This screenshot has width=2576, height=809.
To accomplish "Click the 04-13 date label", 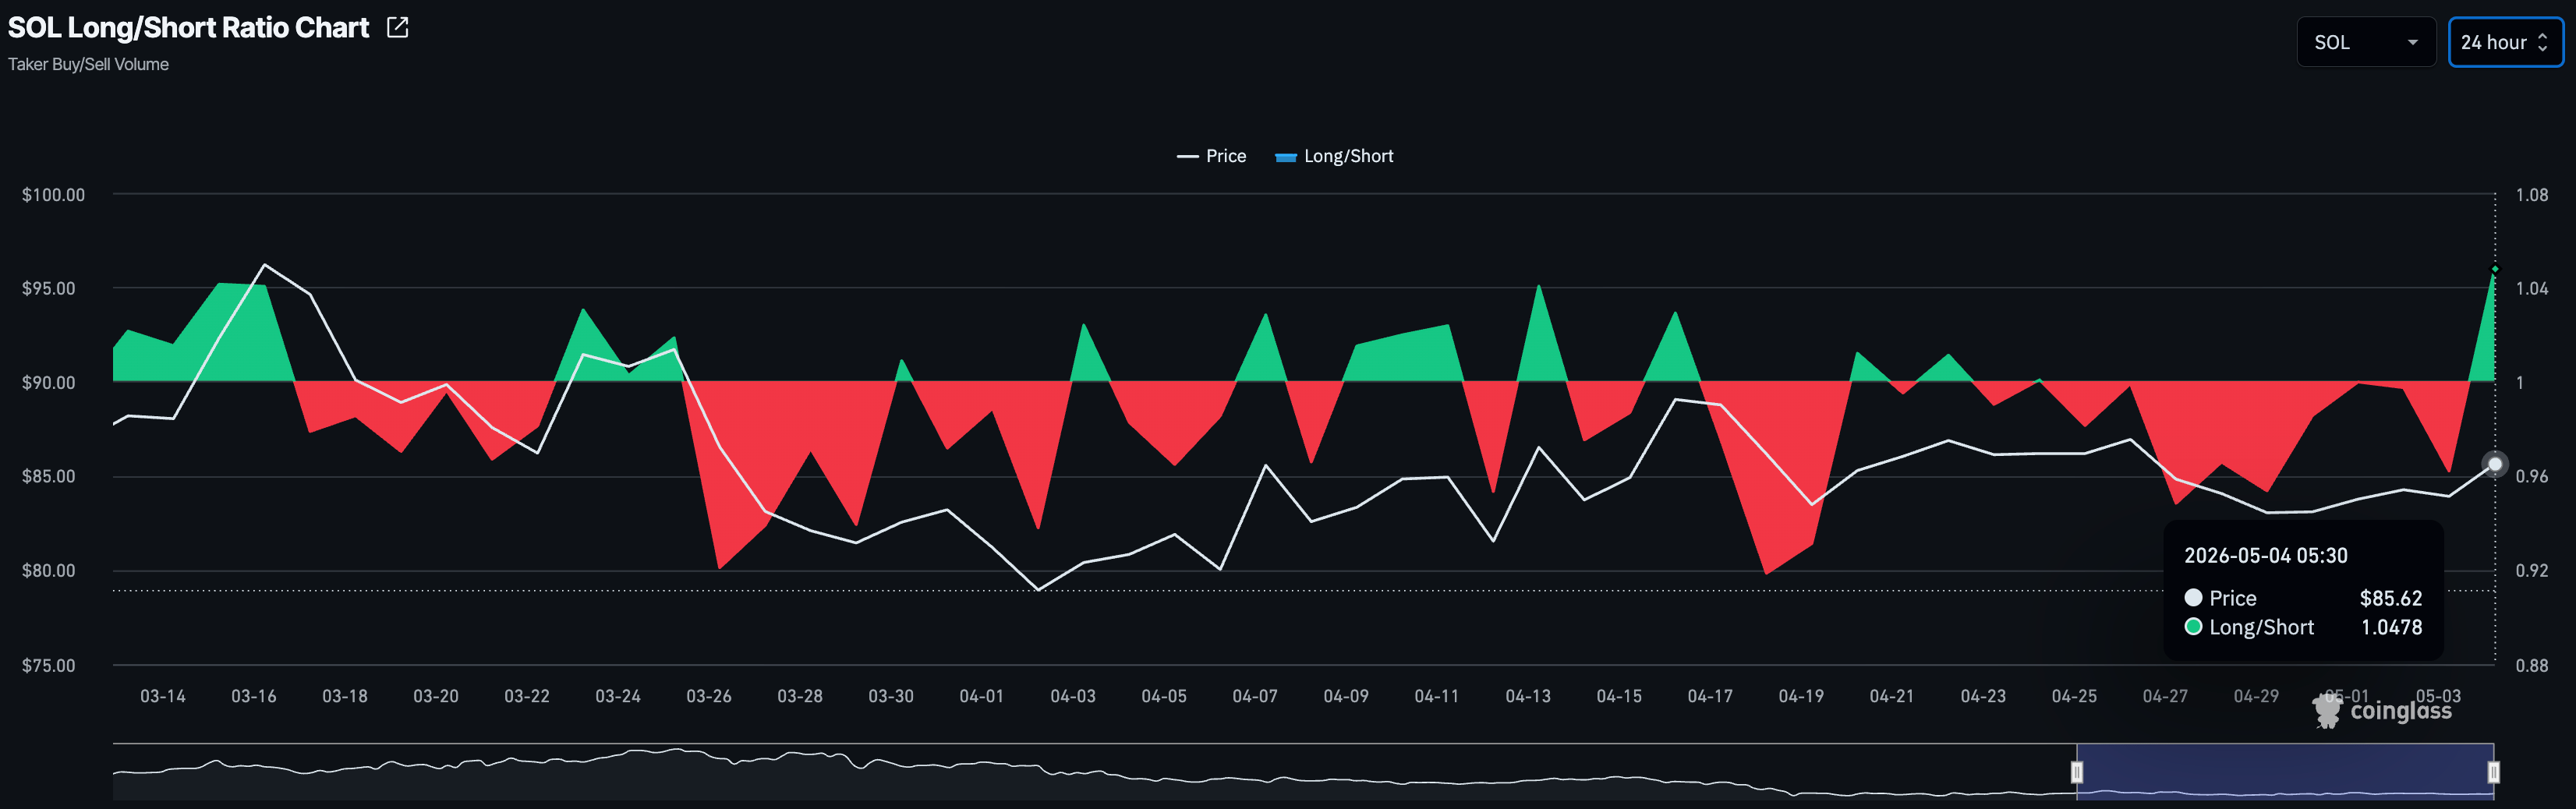I will click(1528, 696).
